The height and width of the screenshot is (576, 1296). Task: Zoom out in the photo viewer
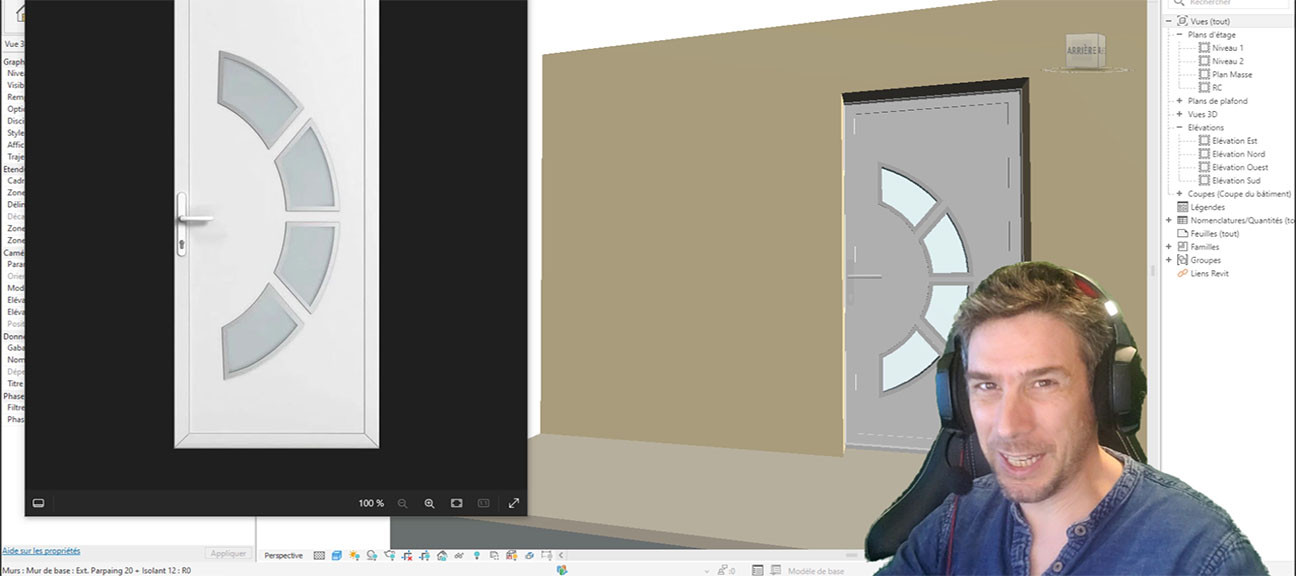click(403, 503)
